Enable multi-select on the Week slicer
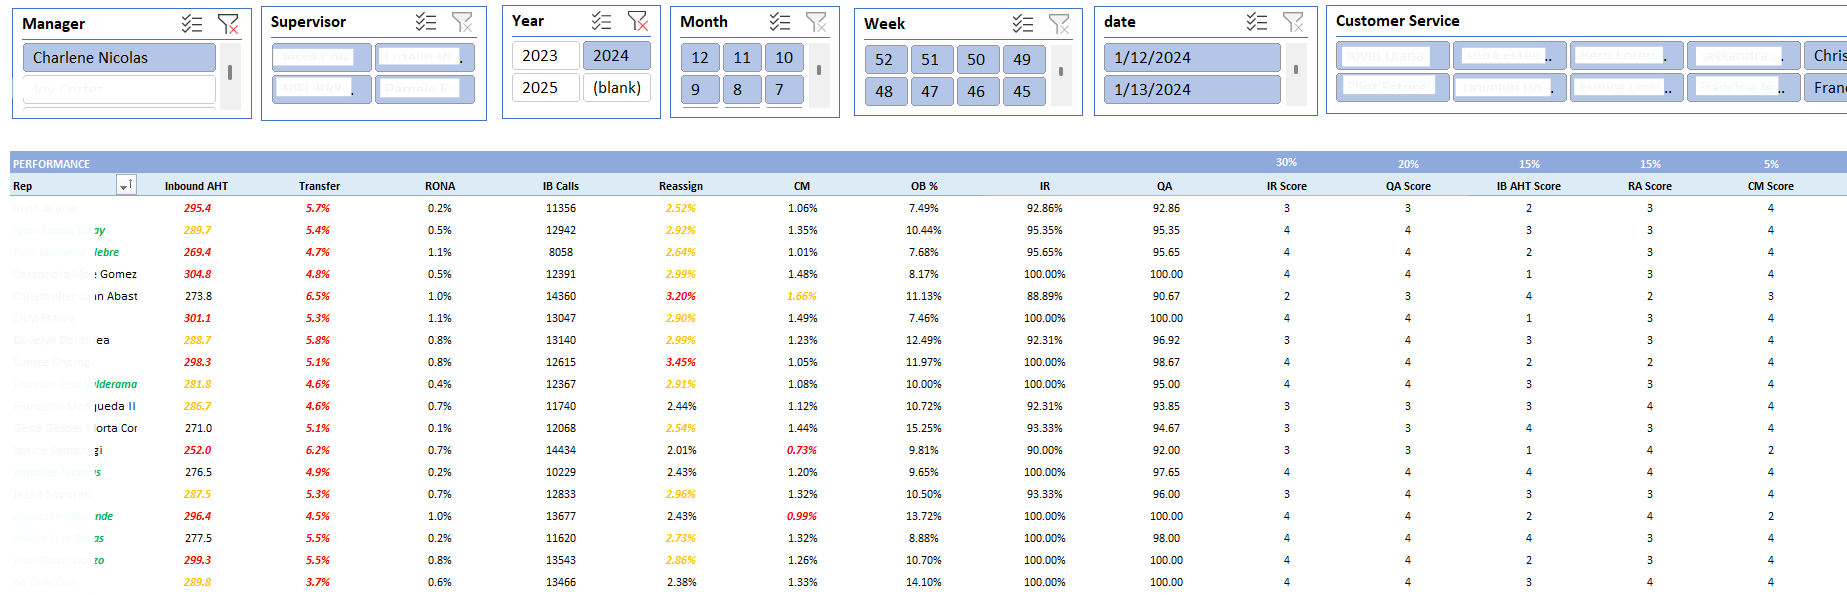The width and height of the screenshot is (1847, 595). point(1022,24)
